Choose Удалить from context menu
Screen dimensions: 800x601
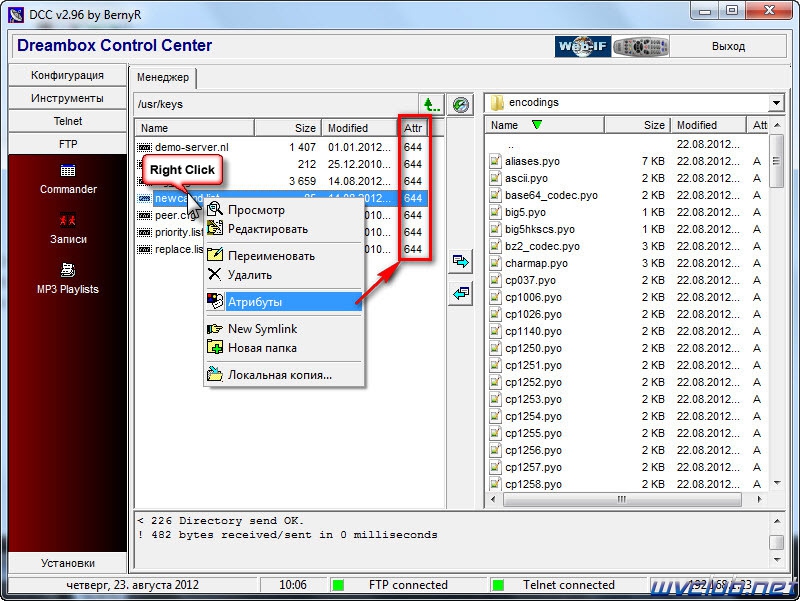point(284,275)
